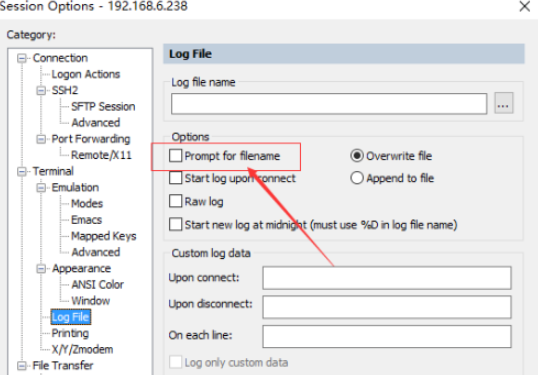
Task: Enable Raw log option
Action: [x=175, y=201]
